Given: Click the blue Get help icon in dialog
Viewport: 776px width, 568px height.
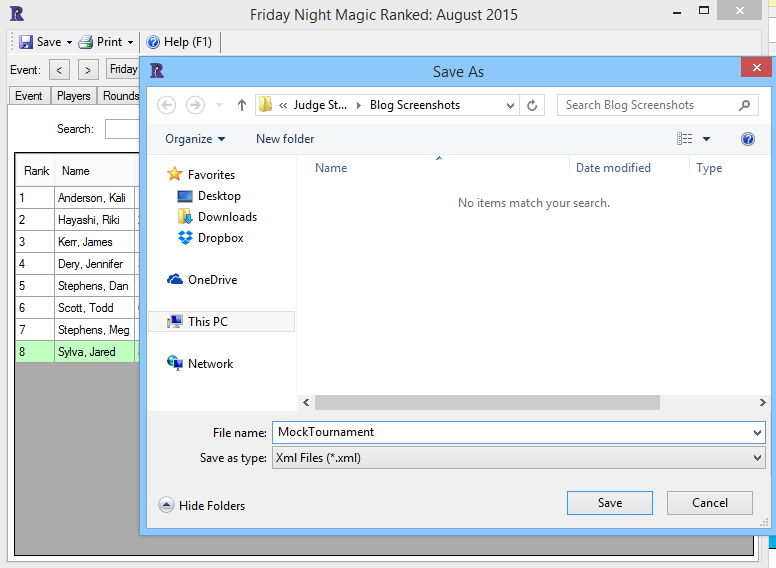Looking at the screenshot, I should coord(748,139).
